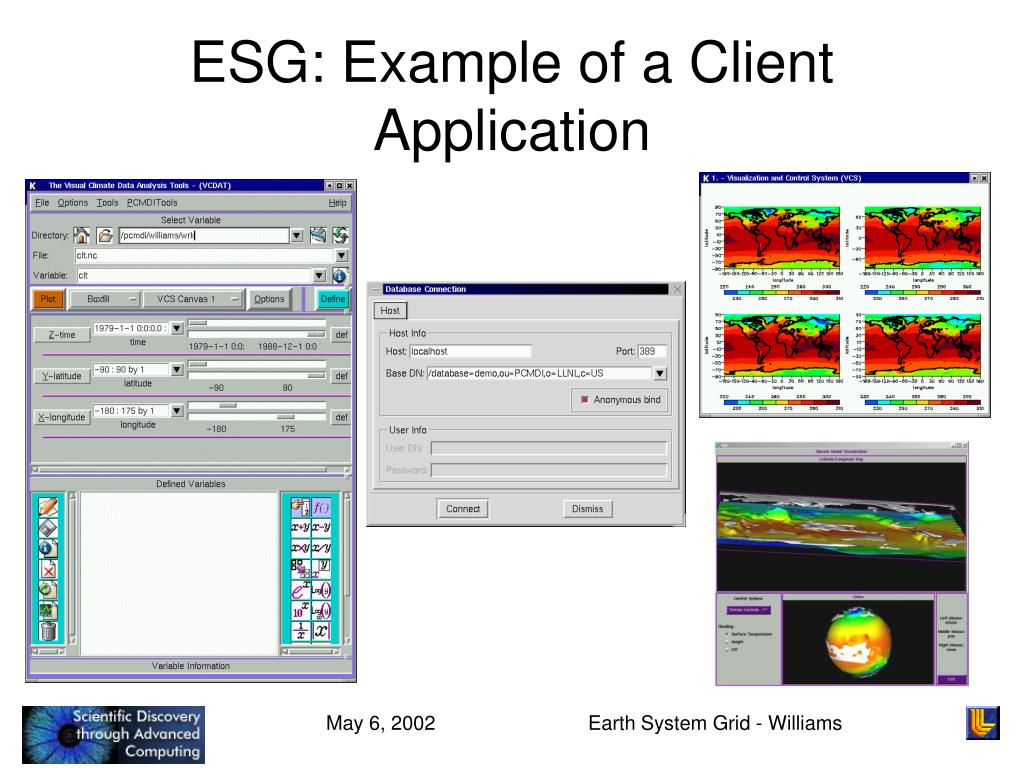Select the Host tab in Database Connection
Screen dimensions: 1024x768
[390, 311]
